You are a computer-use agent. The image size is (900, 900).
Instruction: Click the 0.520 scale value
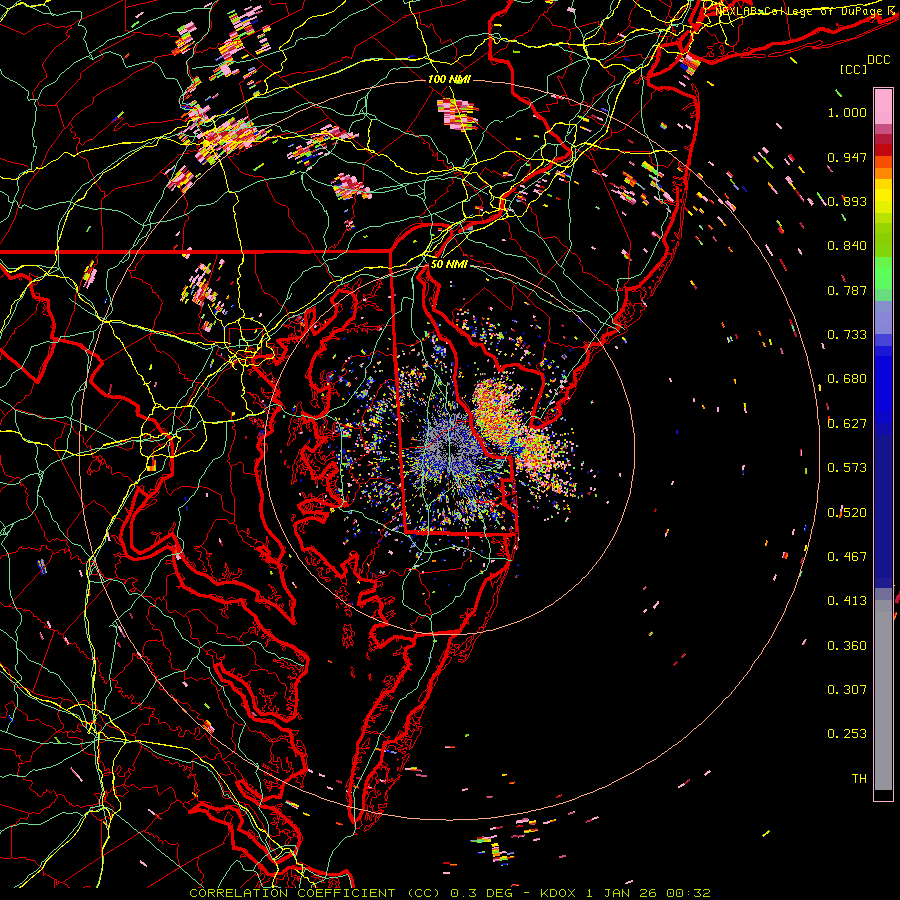(847, 513)
